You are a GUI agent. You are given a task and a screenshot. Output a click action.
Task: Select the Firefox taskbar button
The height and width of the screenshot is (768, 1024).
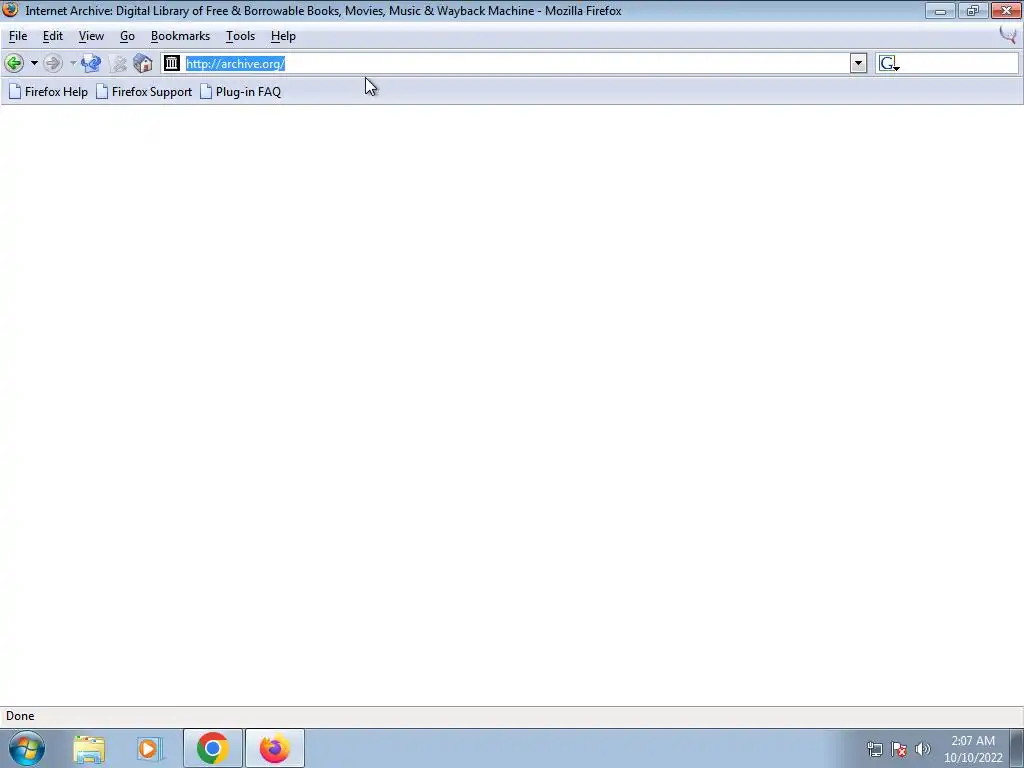[x=275, y=748]
